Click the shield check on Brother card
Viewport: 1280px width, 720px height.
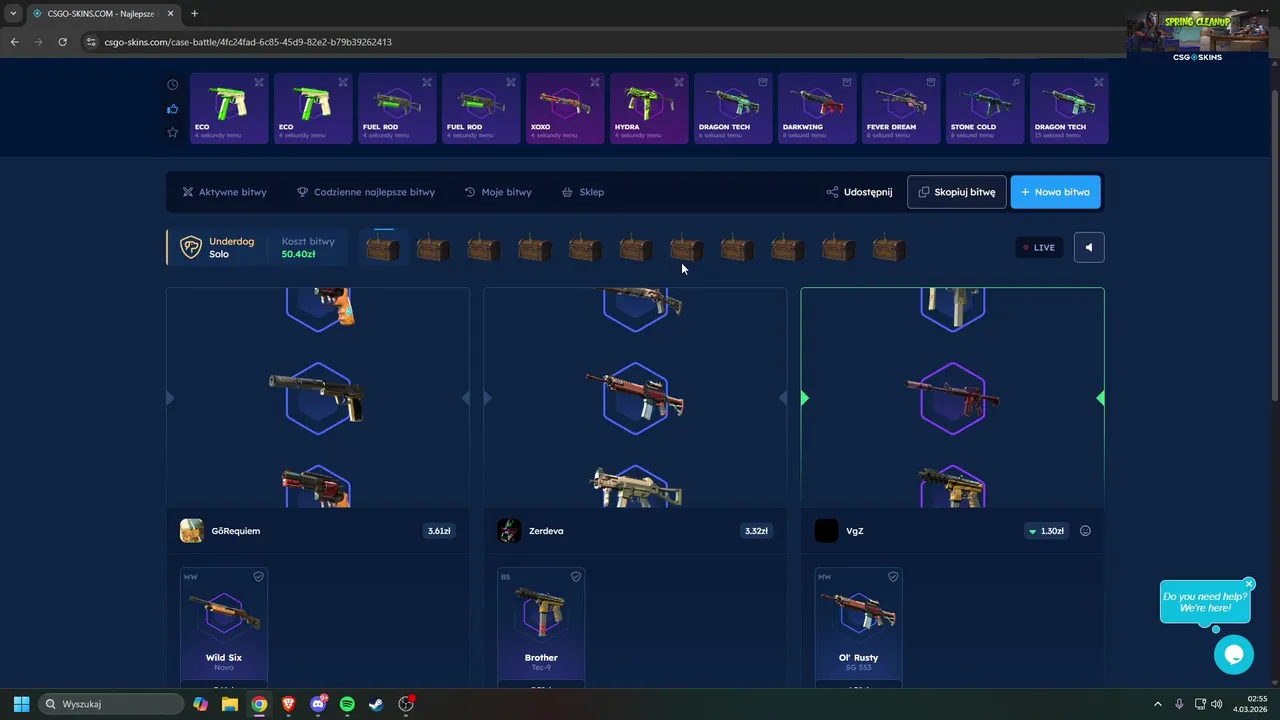(x=575, y=577)
